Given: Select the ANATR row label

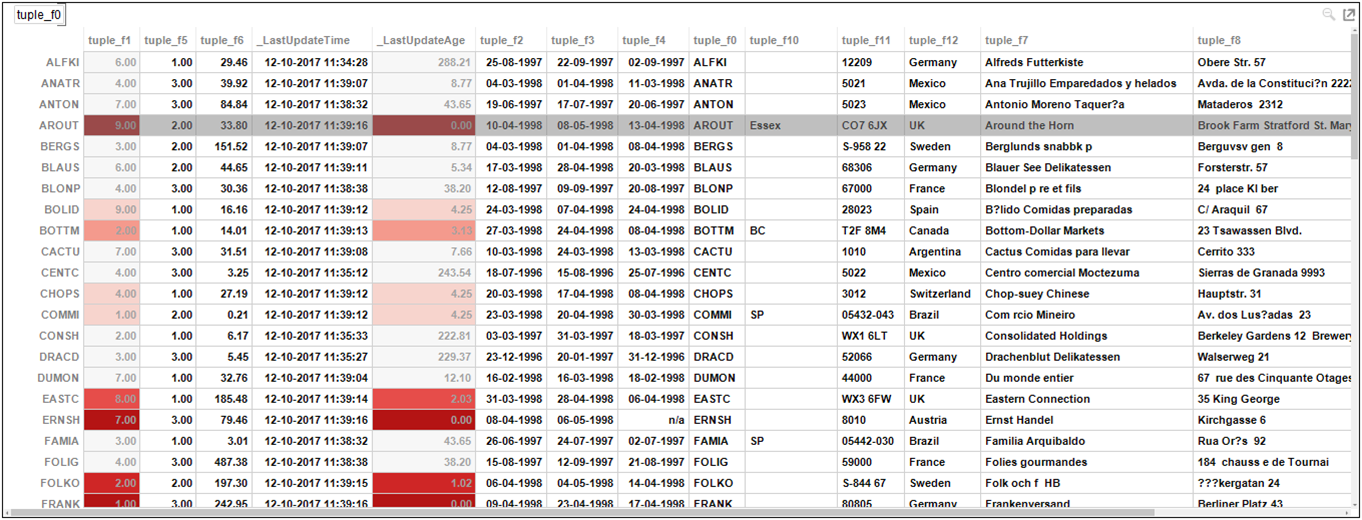Looking at the screenshot, I should pyautogui.click(x=61, y=83).
